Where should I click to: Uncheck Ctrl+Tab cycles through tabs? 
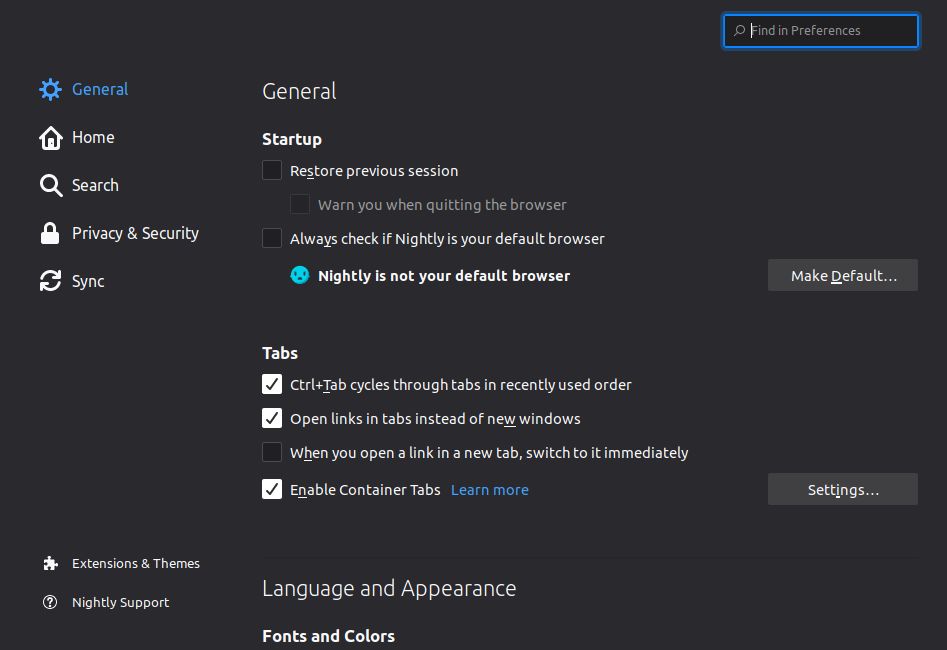click(271, 384)
